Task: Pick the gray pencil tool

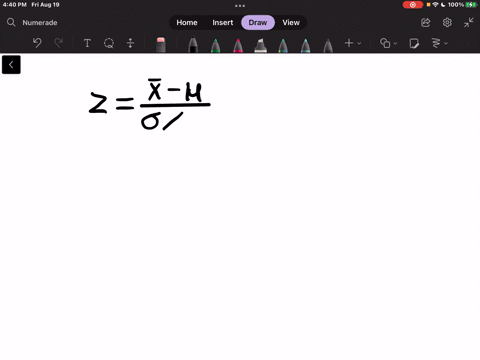Action: pyautogui.click(x=328, y=45)
